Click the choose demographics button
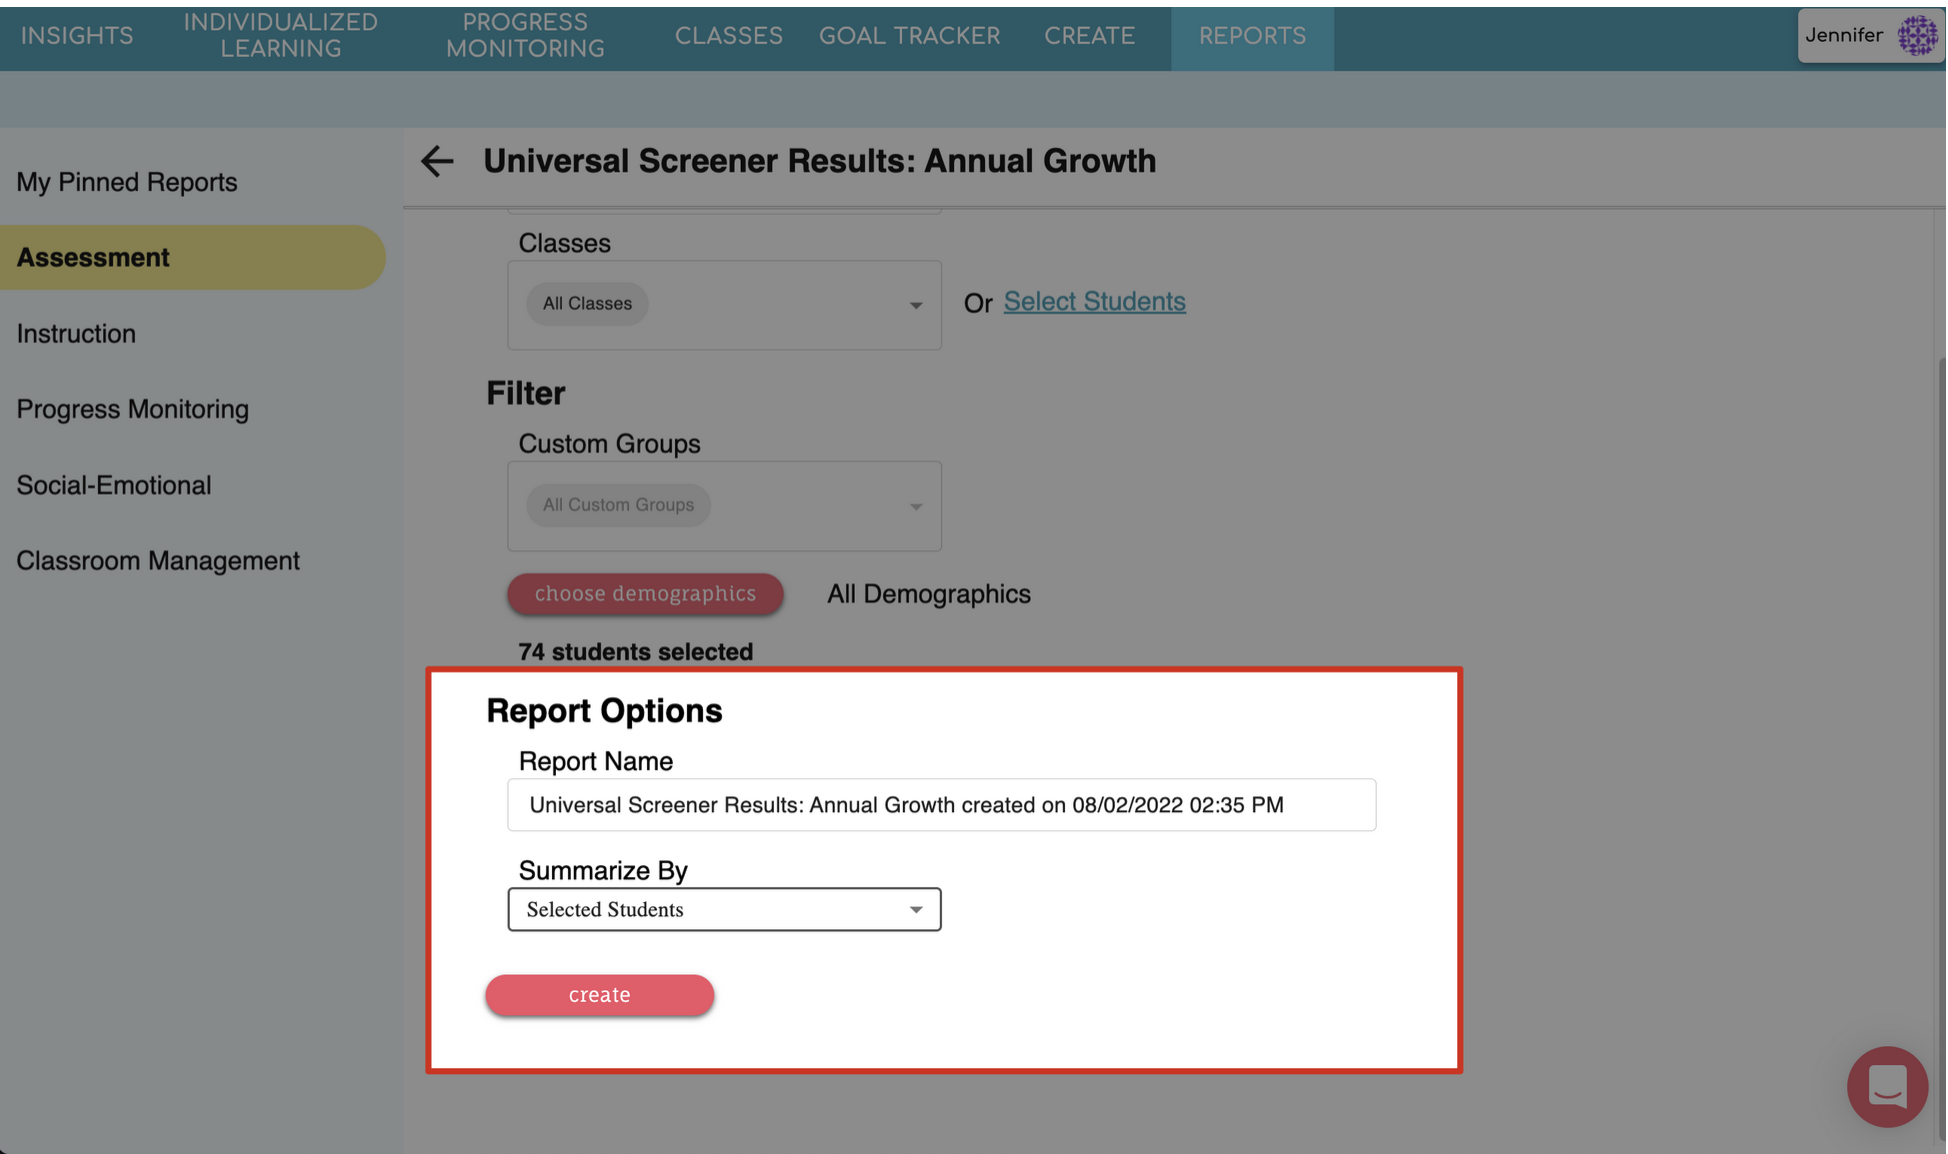1948x1154 pixels. coord(645,593)
